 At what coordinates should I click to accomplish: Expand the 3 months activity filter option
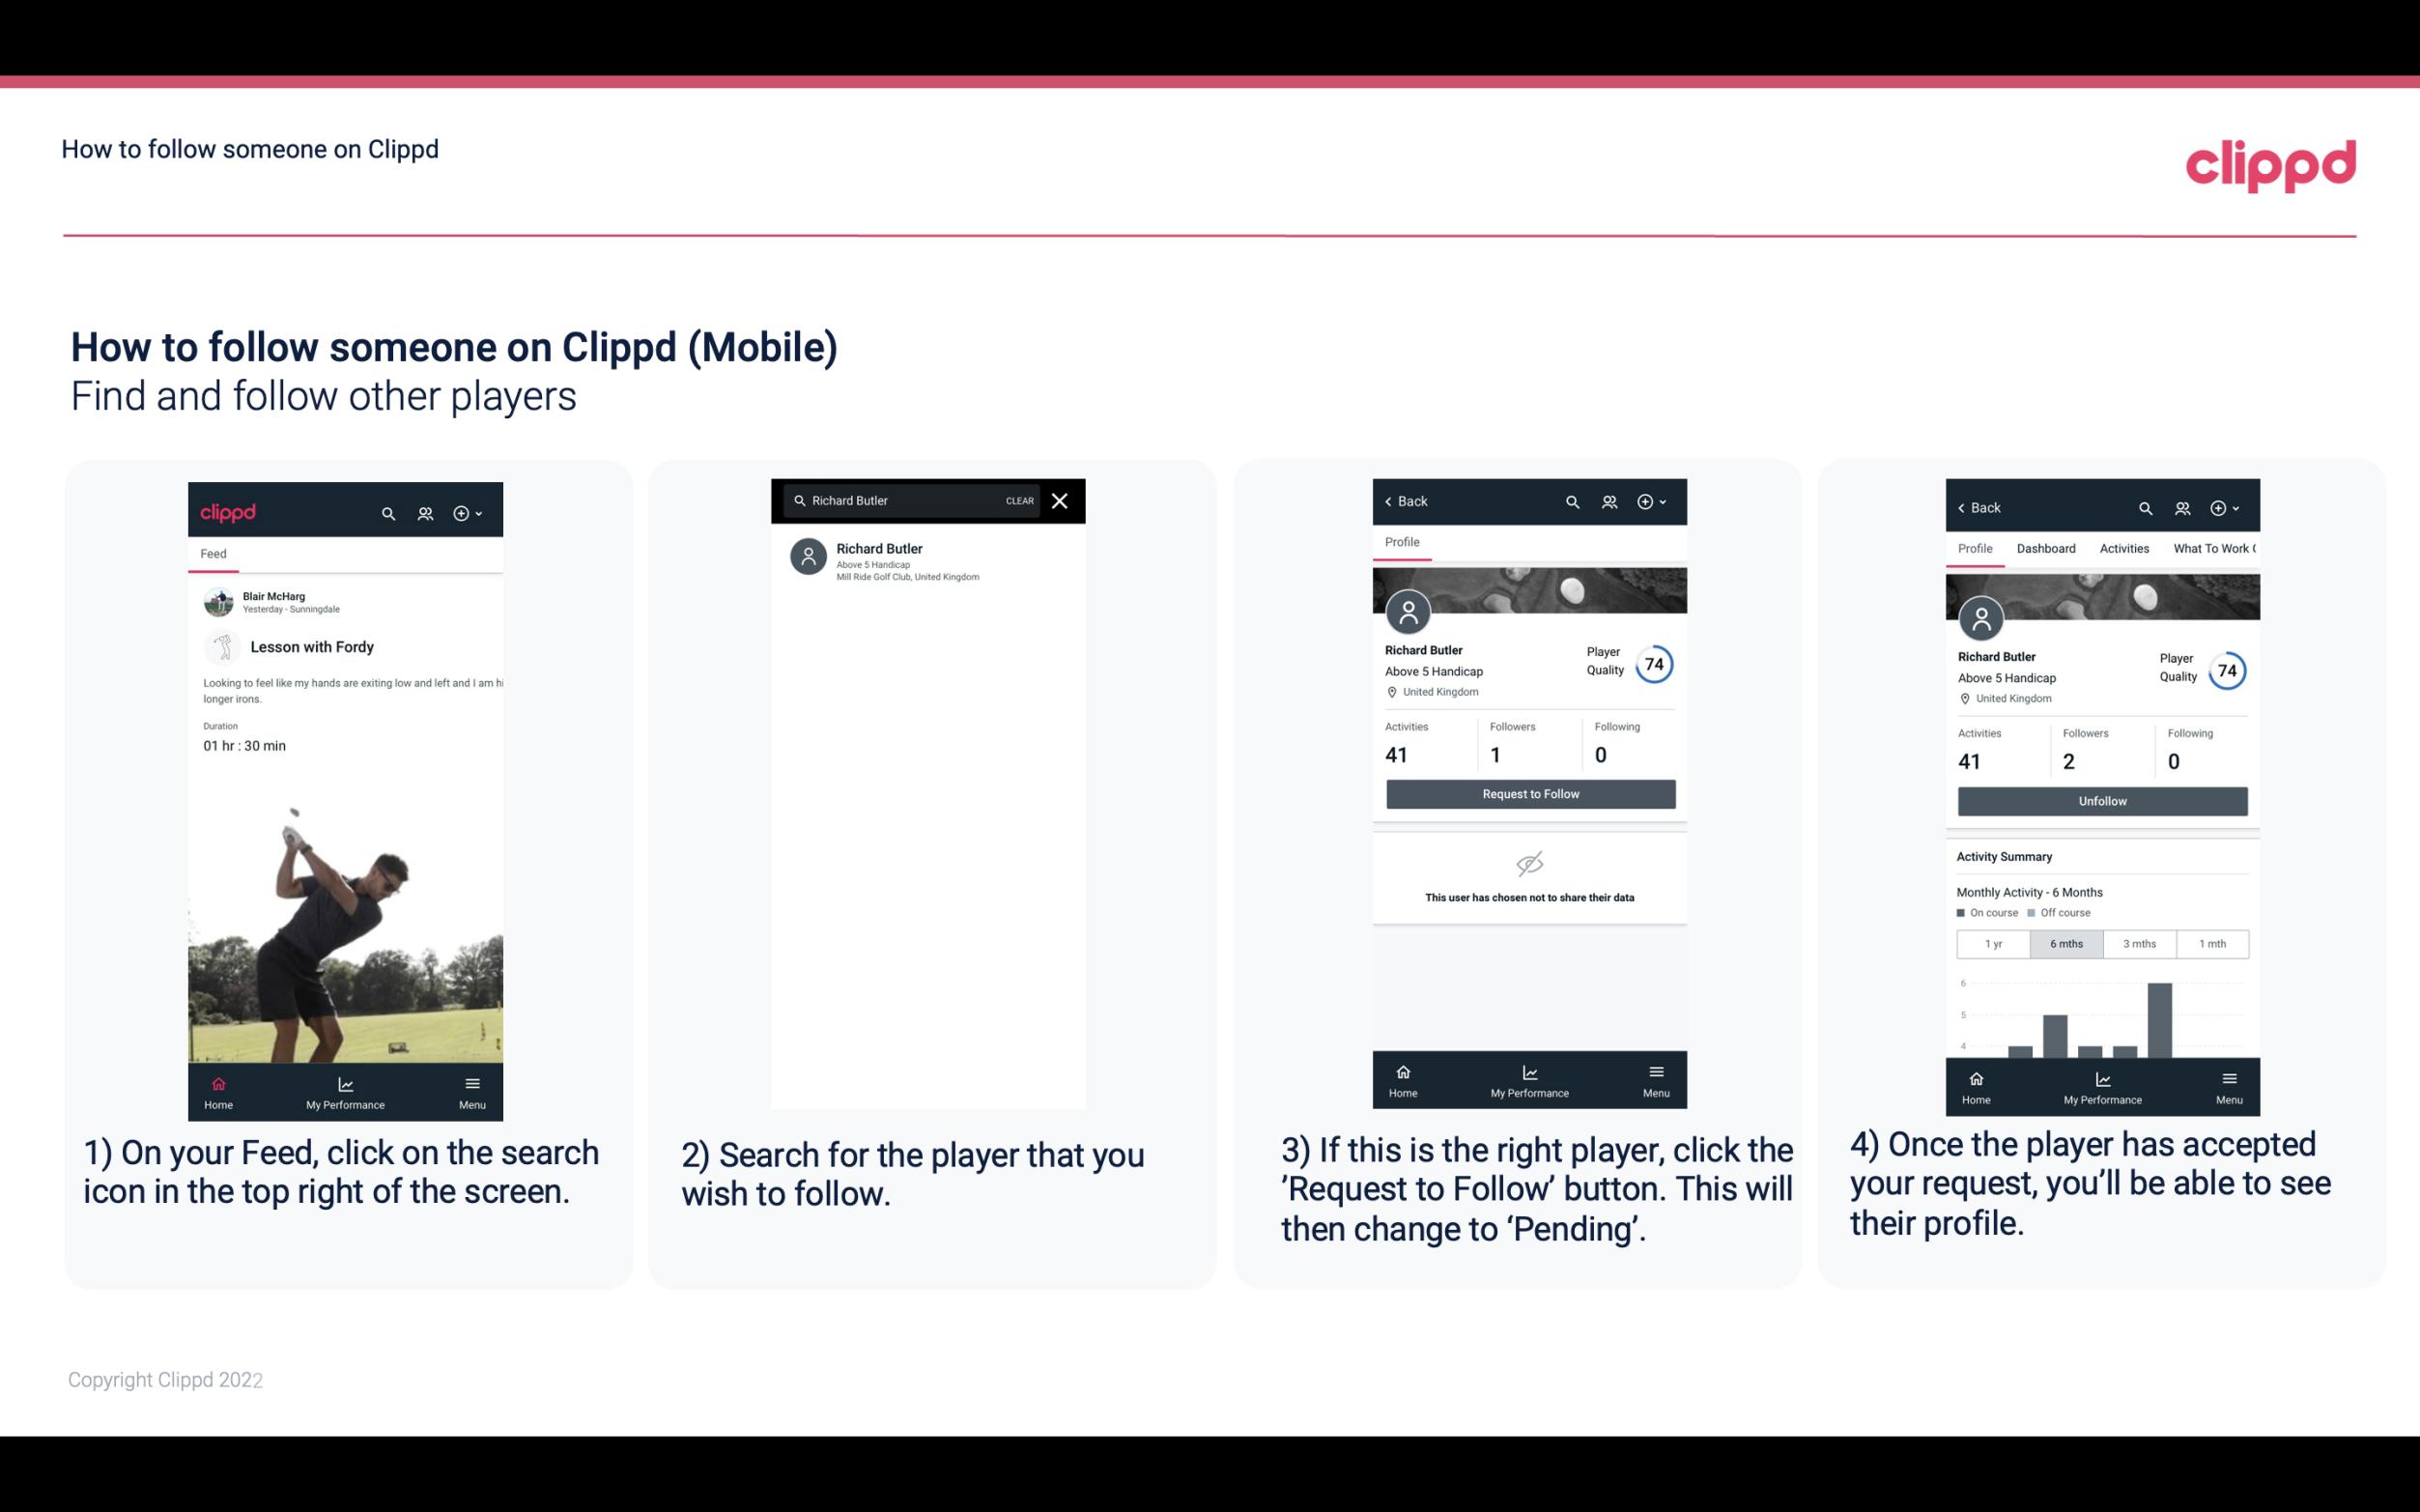tap(2136, 942)
